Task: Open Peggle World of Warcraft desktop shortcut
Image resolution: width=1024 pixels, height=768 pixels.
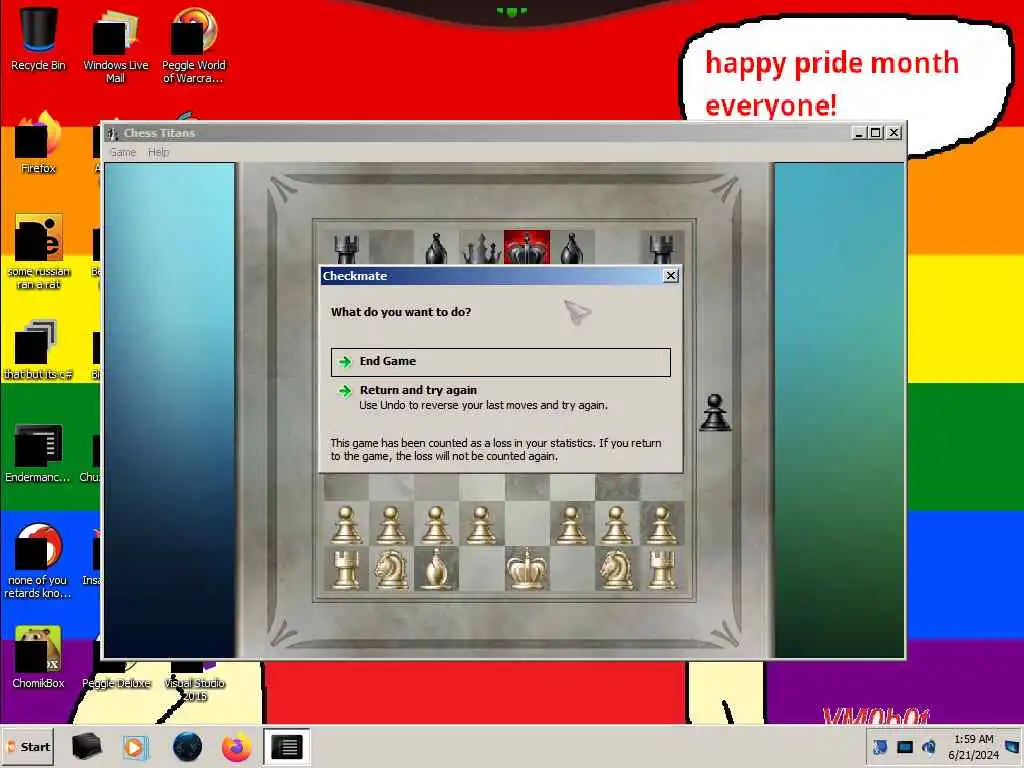Action: click(x=193, y=46)
